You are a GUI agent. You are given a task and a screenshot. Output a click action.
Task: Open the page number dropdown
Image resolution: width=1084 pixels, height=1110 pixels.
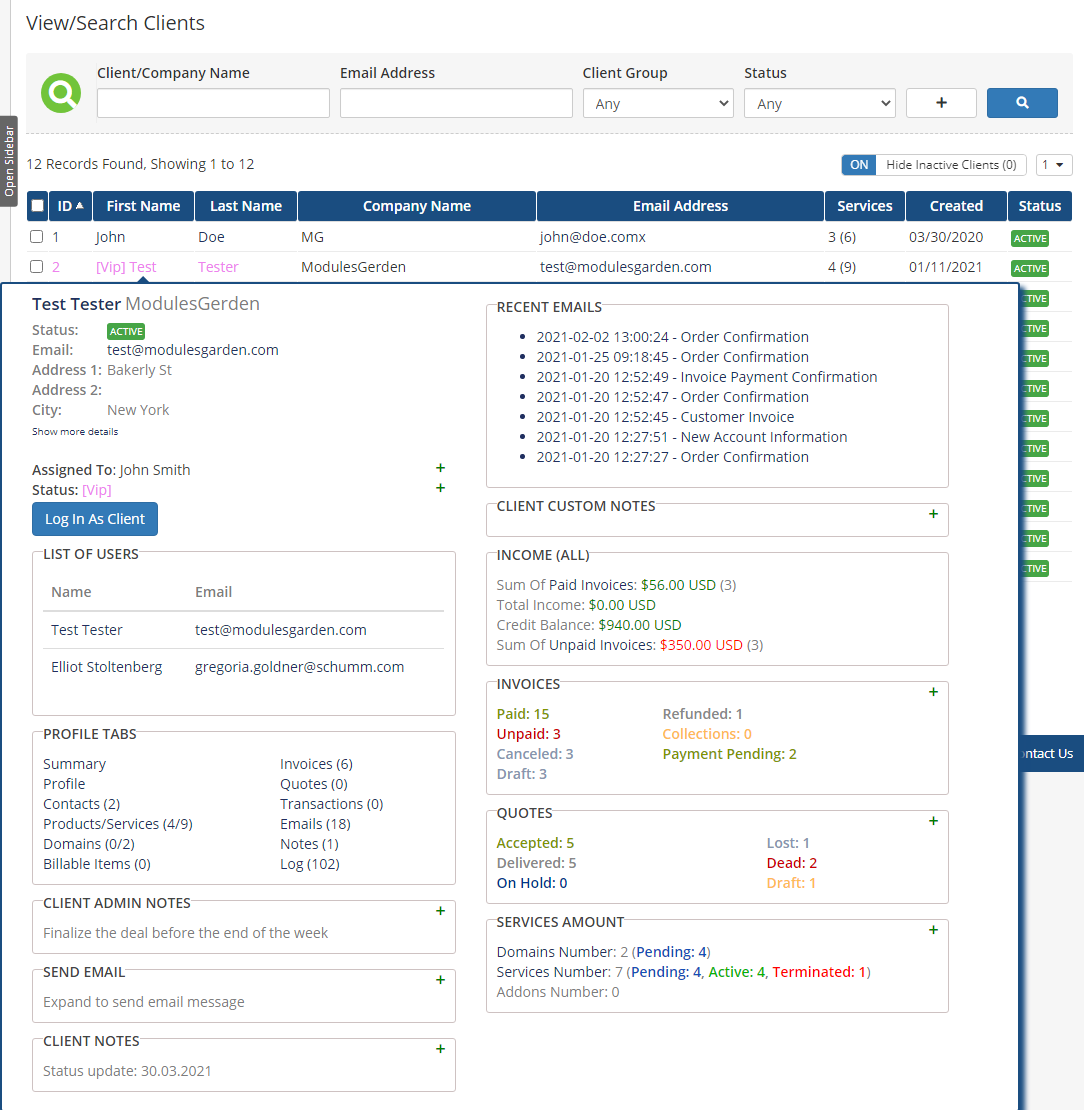1054,164
